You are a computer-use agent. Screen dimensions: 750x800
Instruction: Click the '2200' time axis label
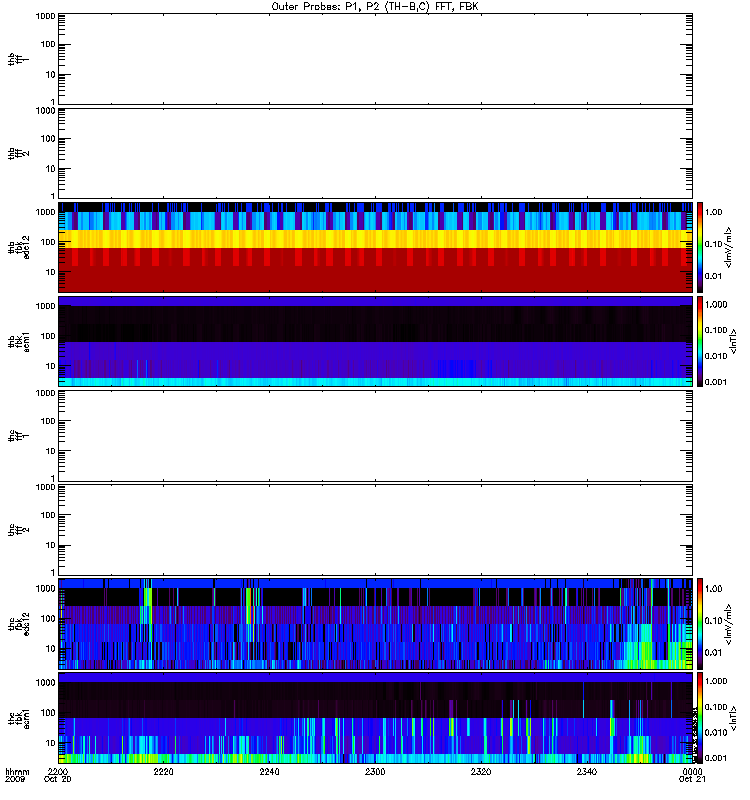[58, 771]
